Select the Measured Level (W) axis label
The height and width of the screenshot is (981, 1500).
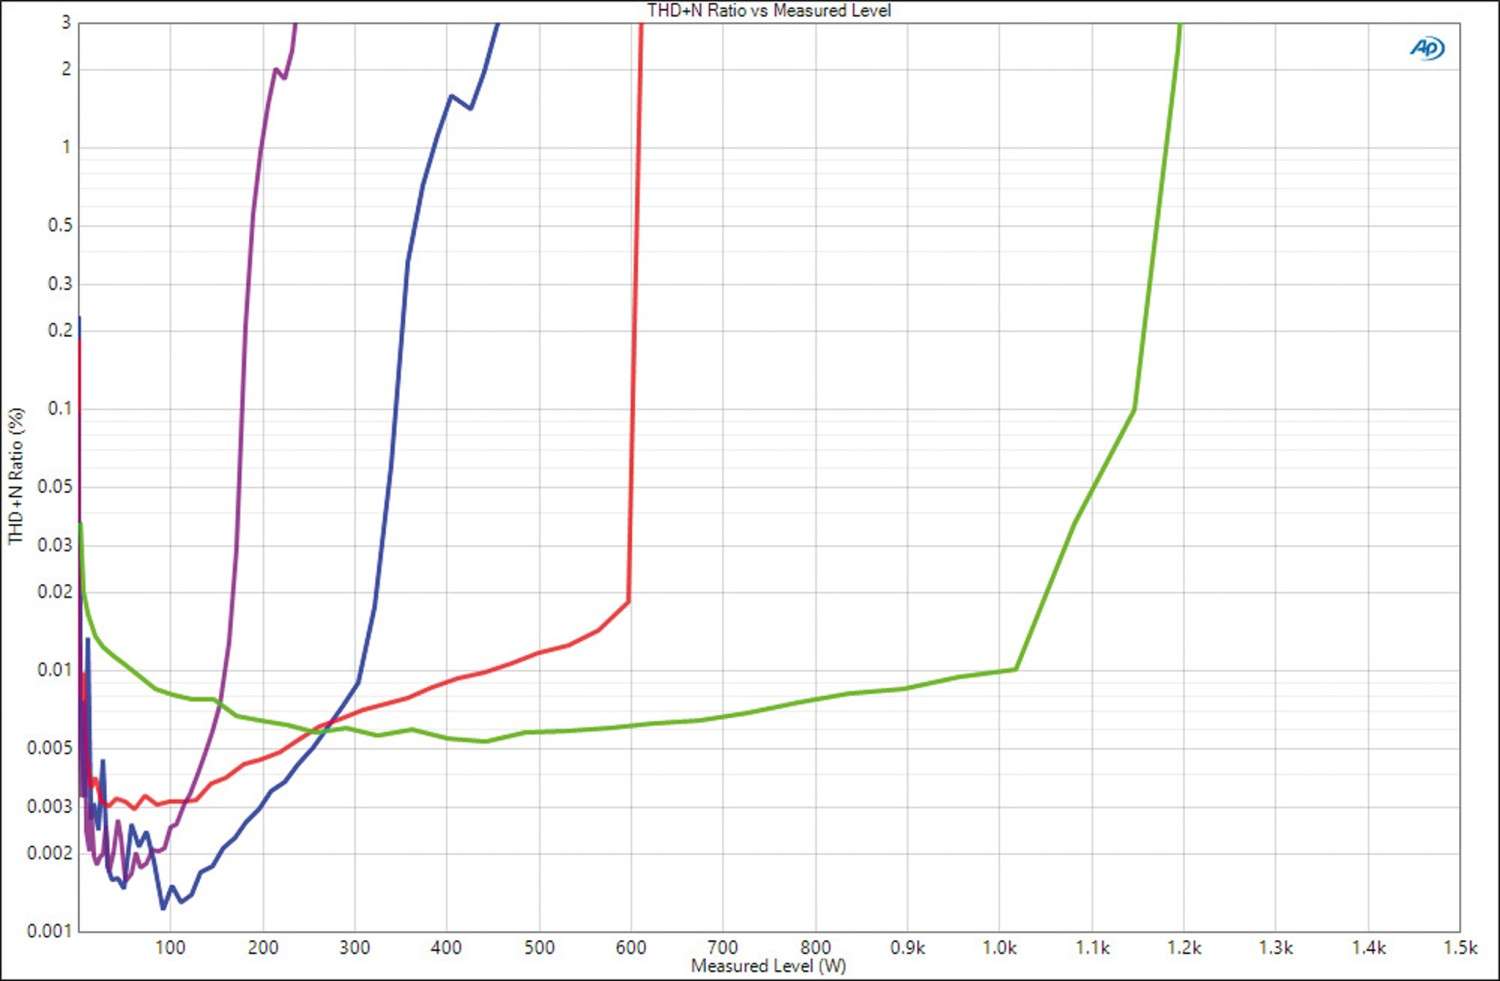768,966
